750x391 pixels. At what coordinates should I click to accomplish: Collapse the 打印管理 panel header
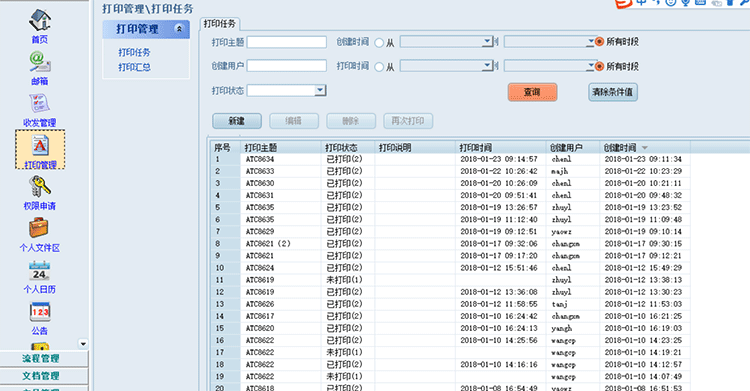click(x=179, y=29)
